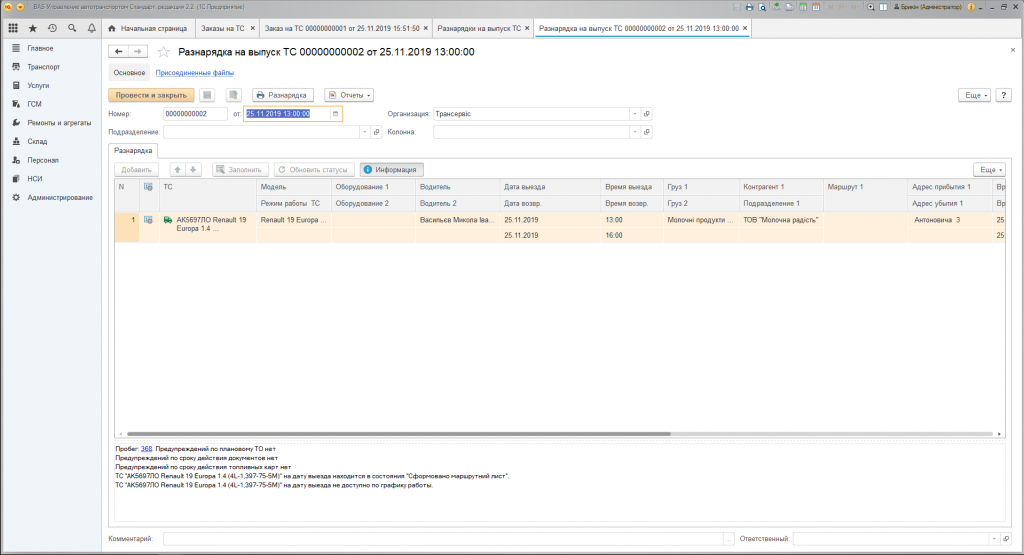Open mileage link 368 in info panel
The height and width of the screenshot is (555, 1024).
click(x=146, y=449)
